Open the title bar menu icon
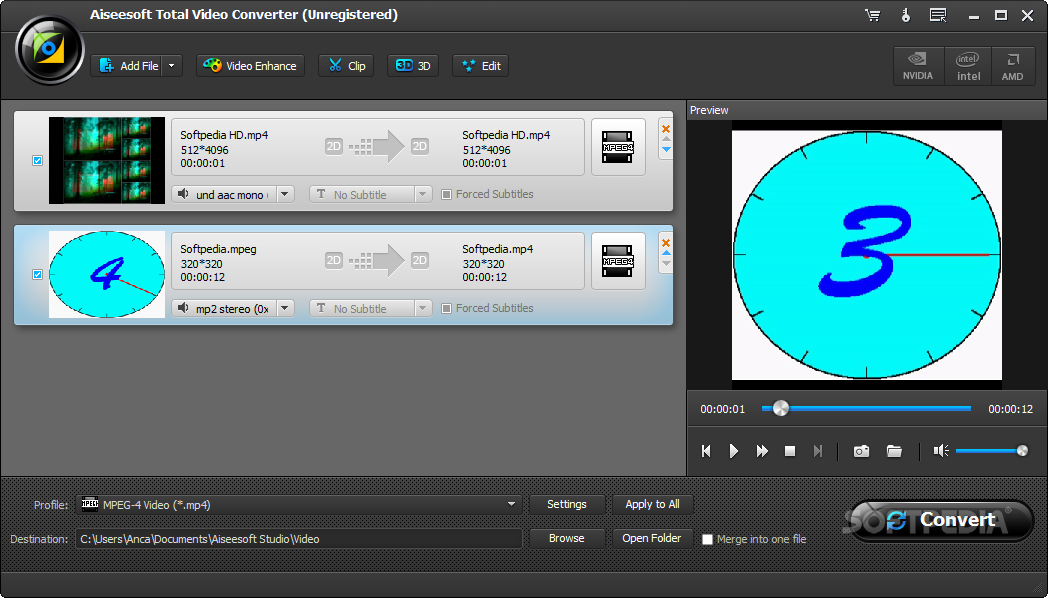1048x598 pixels. 938,15
